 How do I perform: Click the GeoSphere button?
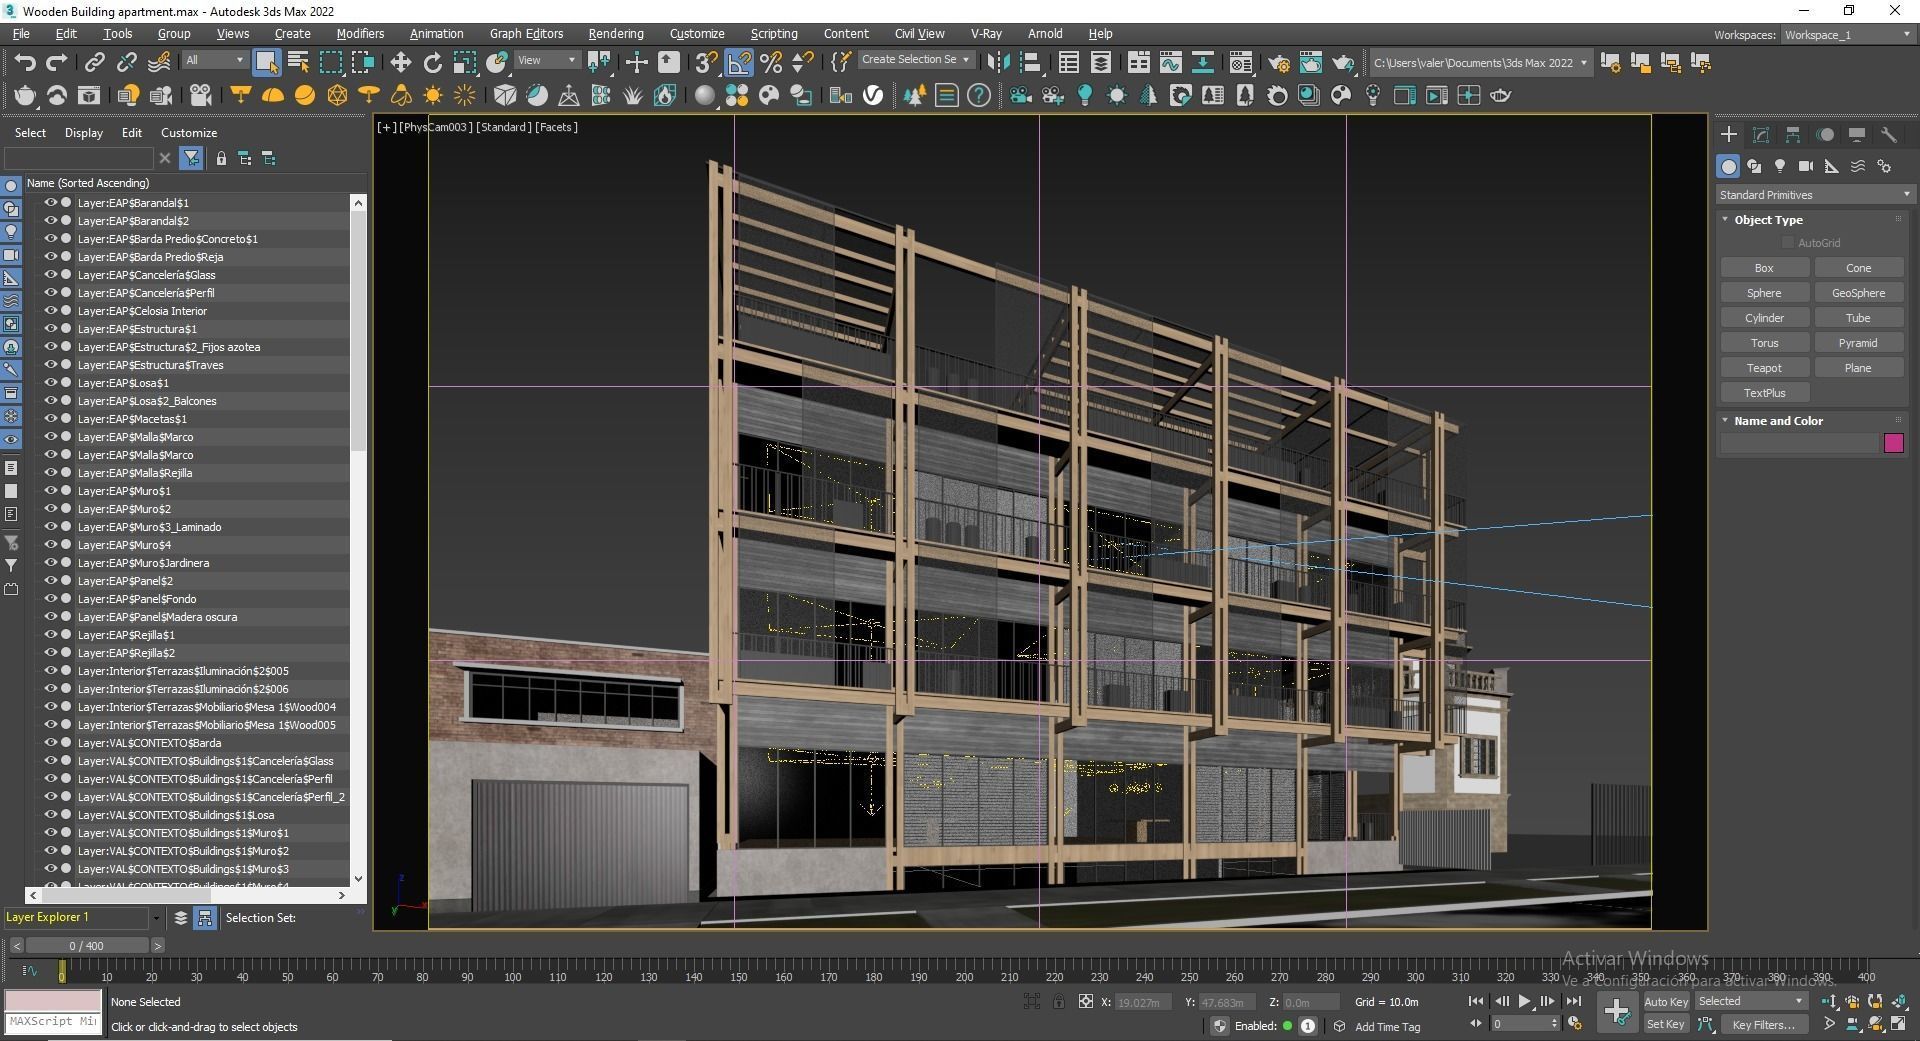[1858, 293]
